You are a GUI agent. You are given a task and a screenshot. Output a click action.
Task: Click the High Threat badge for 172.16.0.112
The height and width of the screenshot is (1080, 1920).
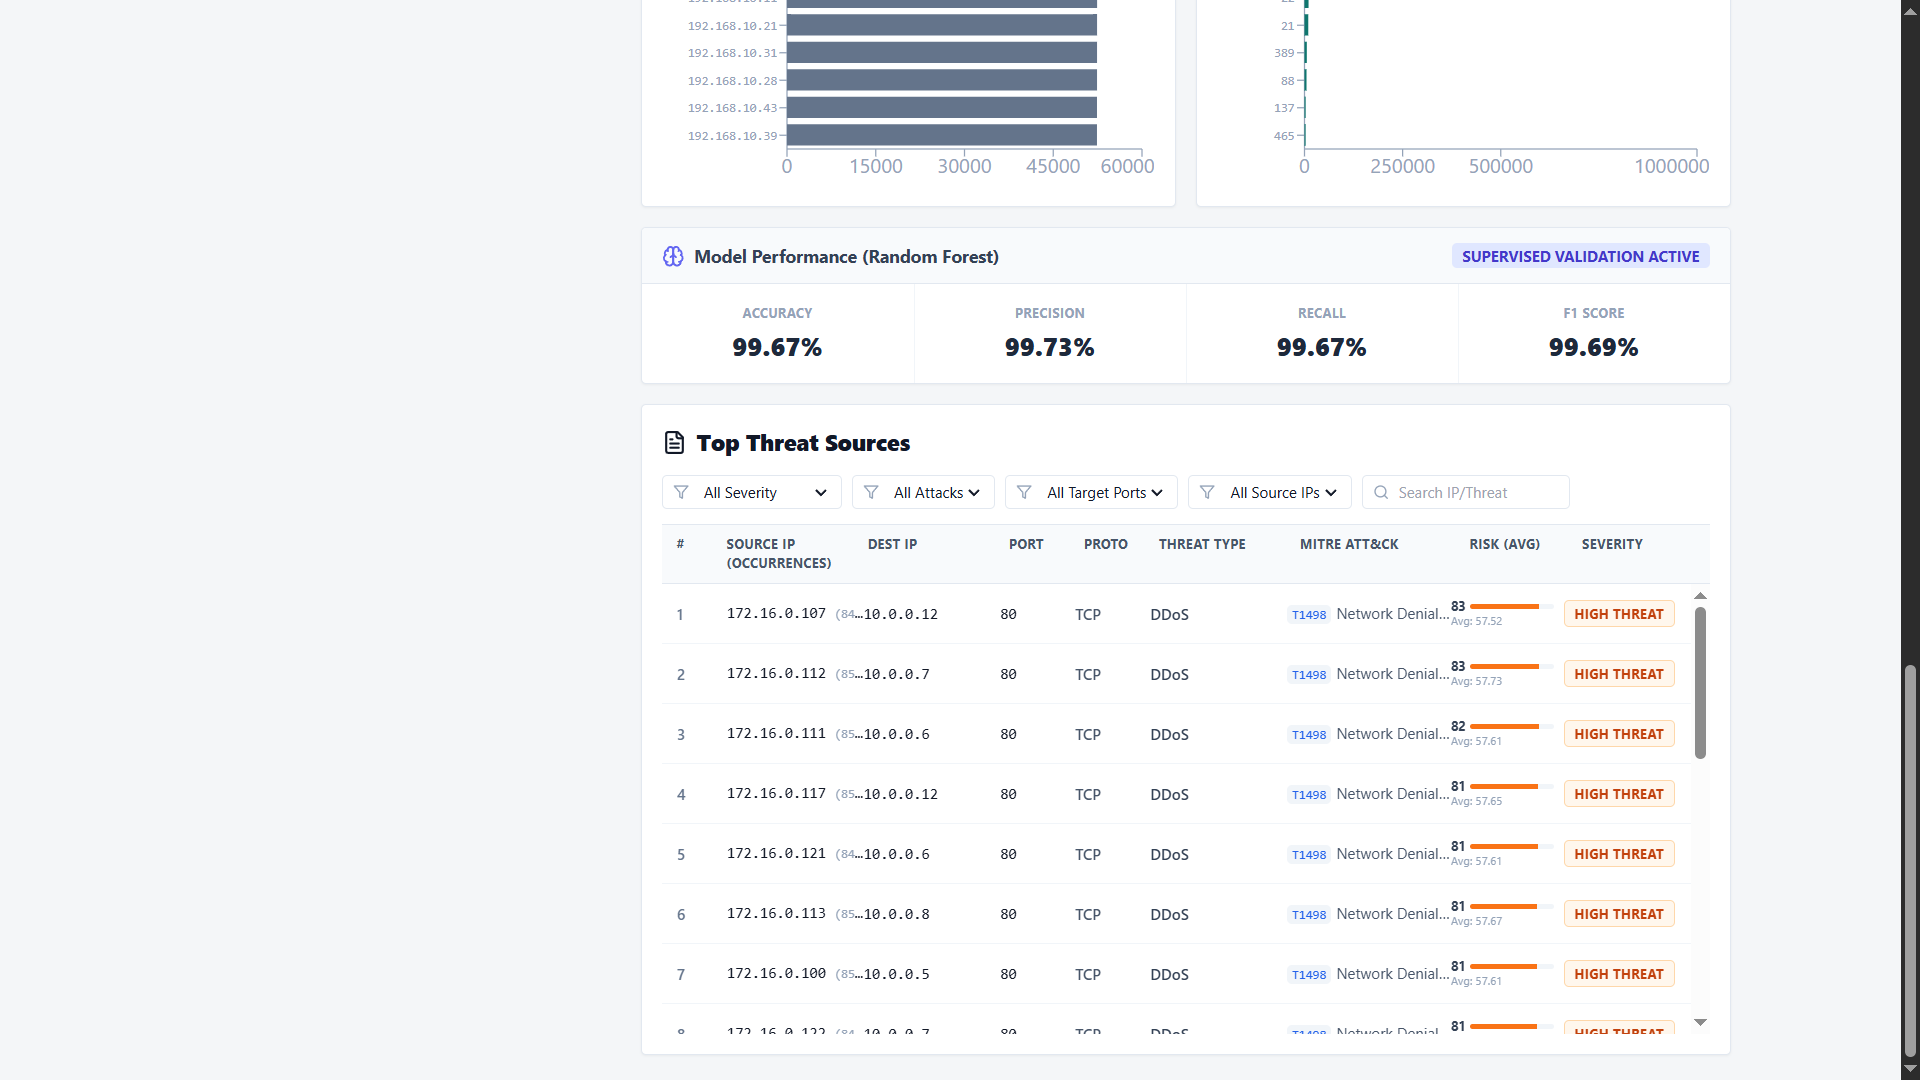1619,674
